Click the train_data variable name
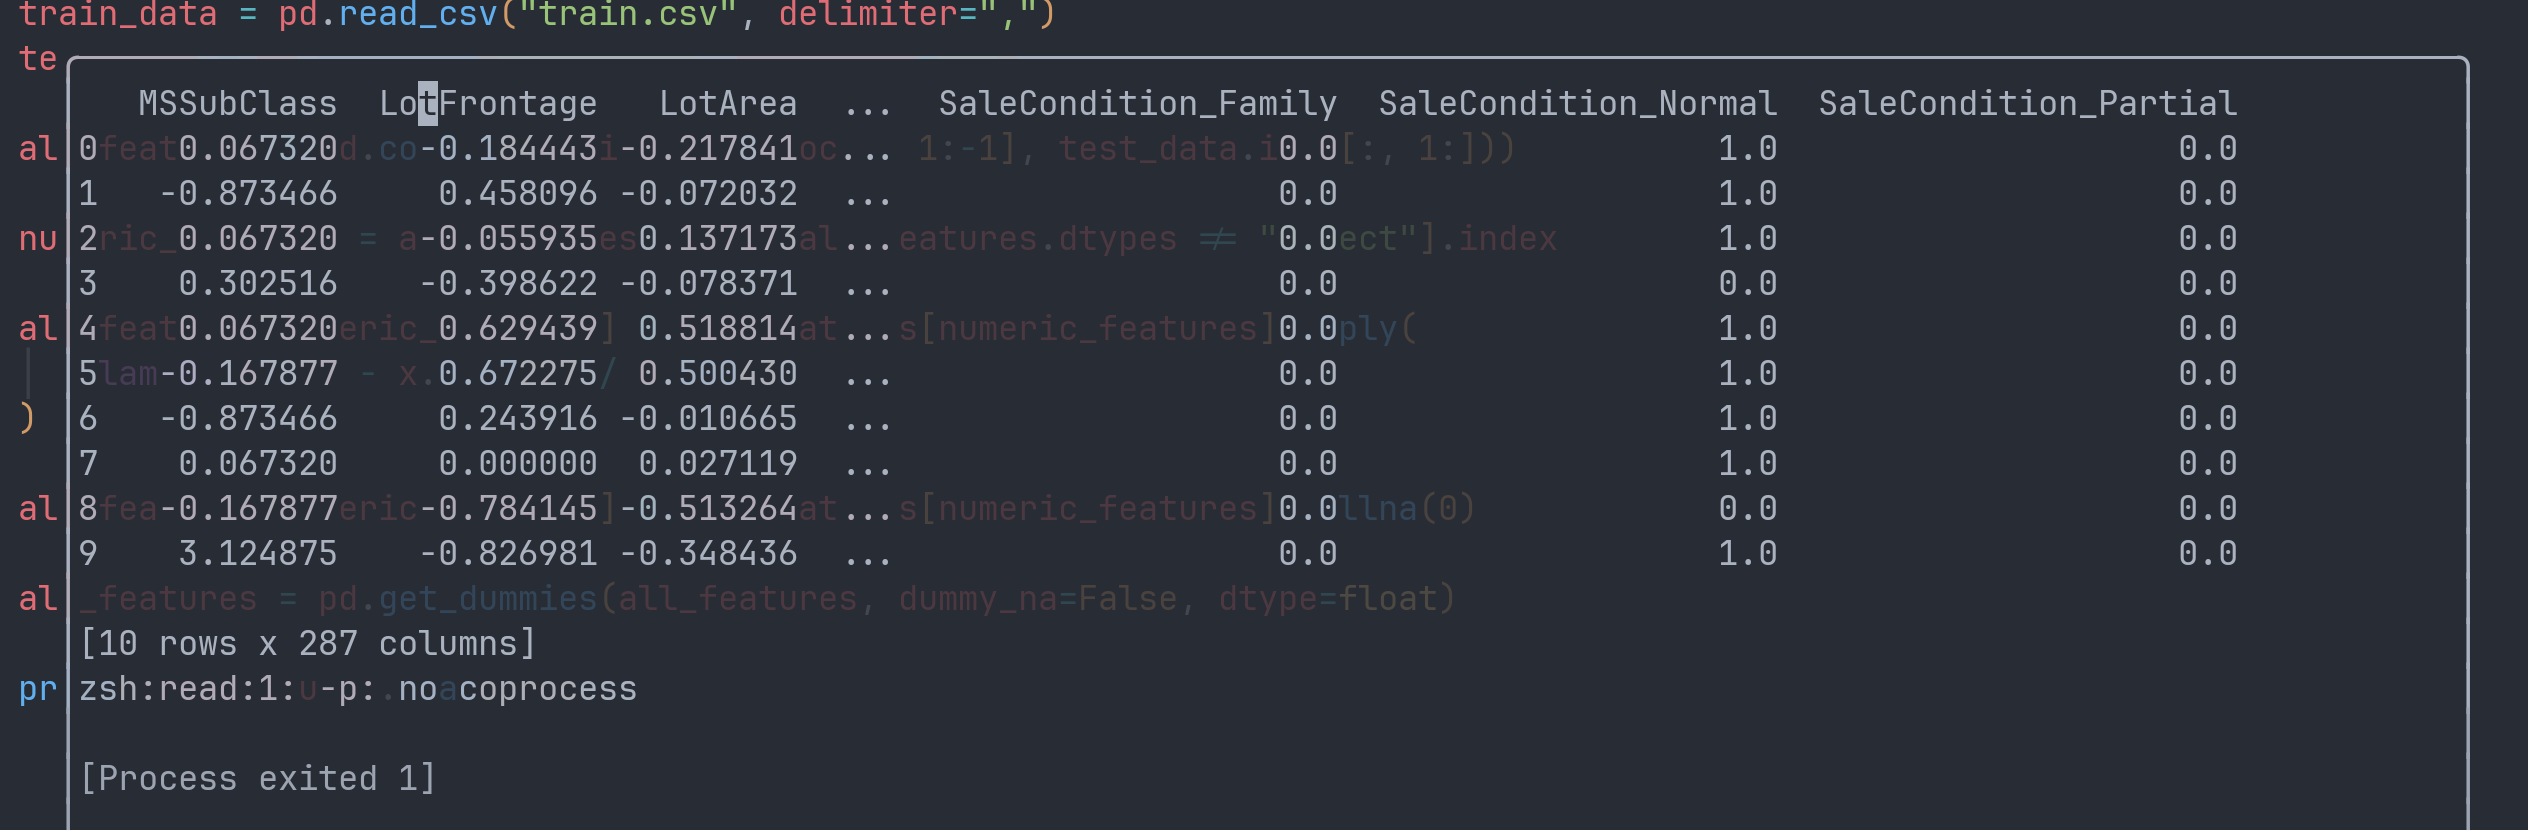2528x830 pixels. pyautogui.click(x=118, y=14)
